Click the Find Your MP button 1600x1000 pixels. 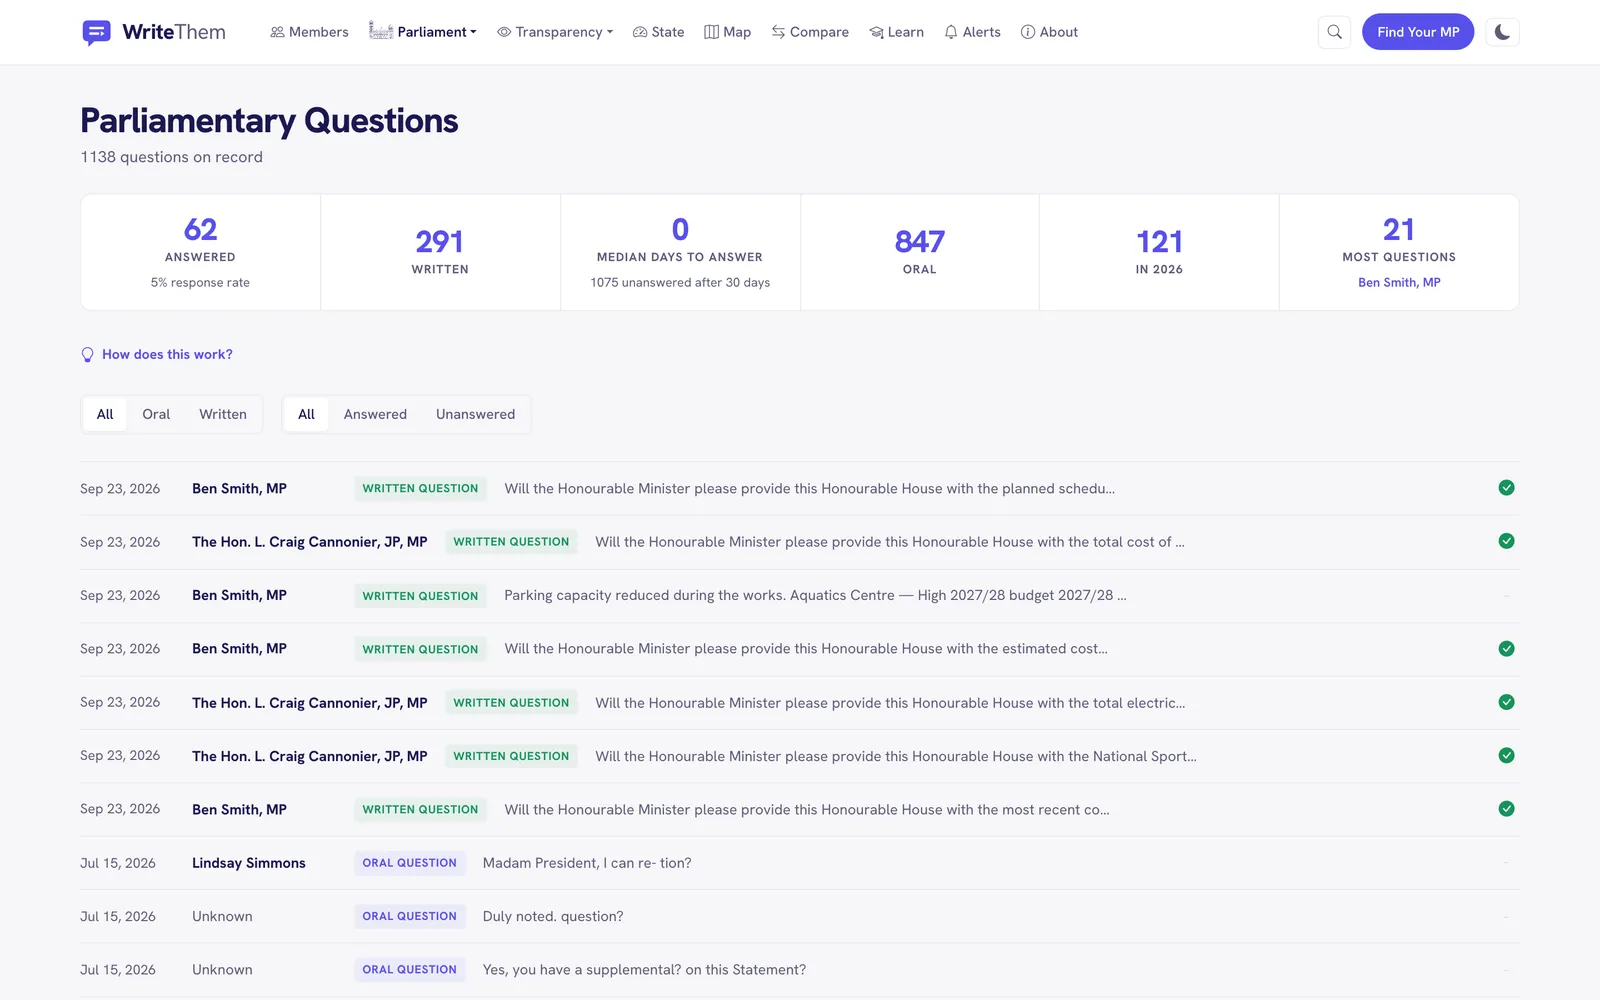click(1418, 32)
